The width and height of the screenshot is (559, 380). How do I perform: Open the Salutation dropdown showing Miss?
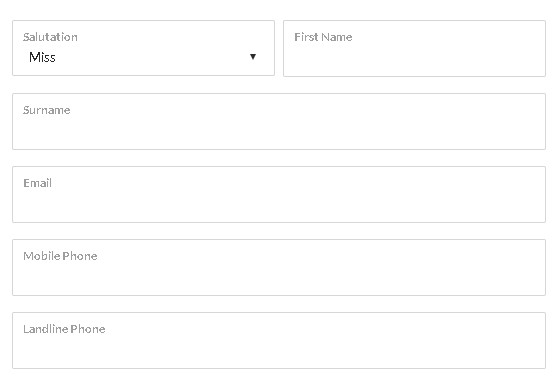click(143, 48)
